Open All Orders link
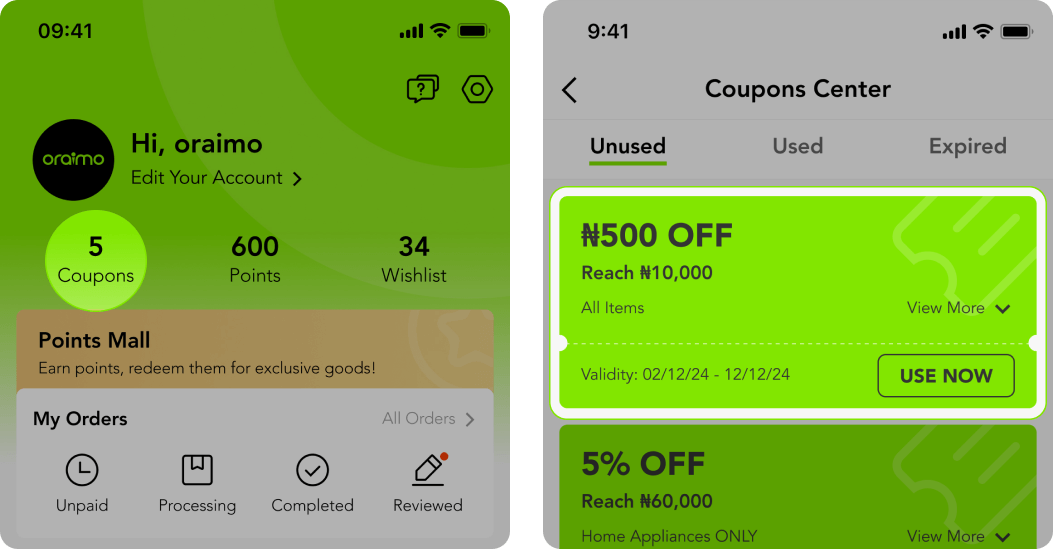Image resolution: width=1053 pixels, height=549 pixels. [x=428, y=419]
